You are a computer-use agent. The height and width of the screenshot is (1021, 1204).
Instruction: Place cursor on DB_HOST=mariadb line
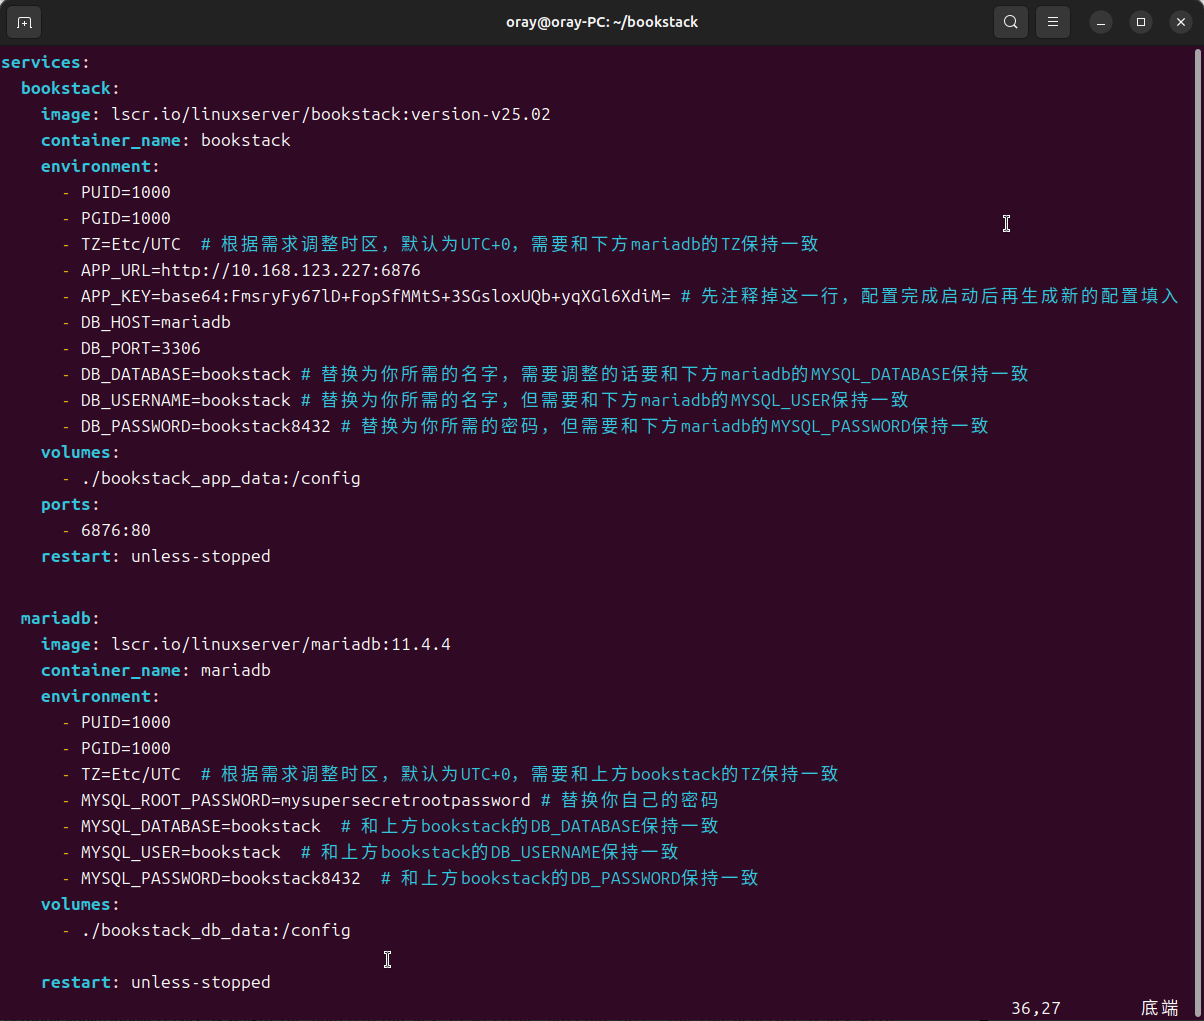tap(155, 322)
